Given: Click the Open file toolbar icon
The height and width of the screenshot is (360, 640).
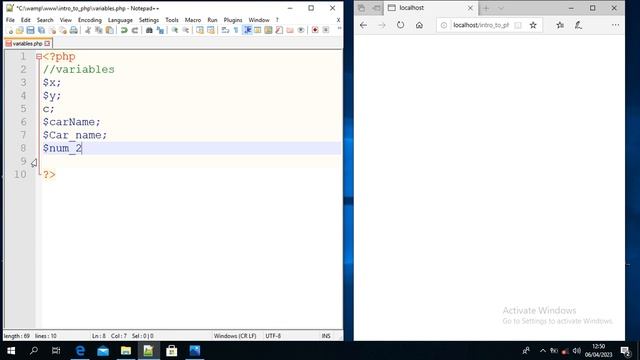Looking at the screenshot, I should [20, 30].
